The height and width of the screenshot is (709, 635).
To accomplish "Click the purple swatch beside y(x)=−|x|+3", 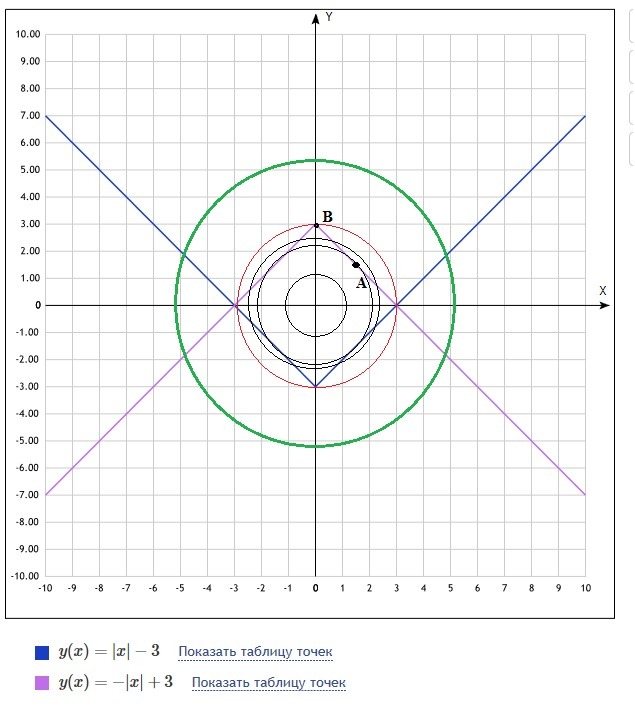I will click(42, 683).
